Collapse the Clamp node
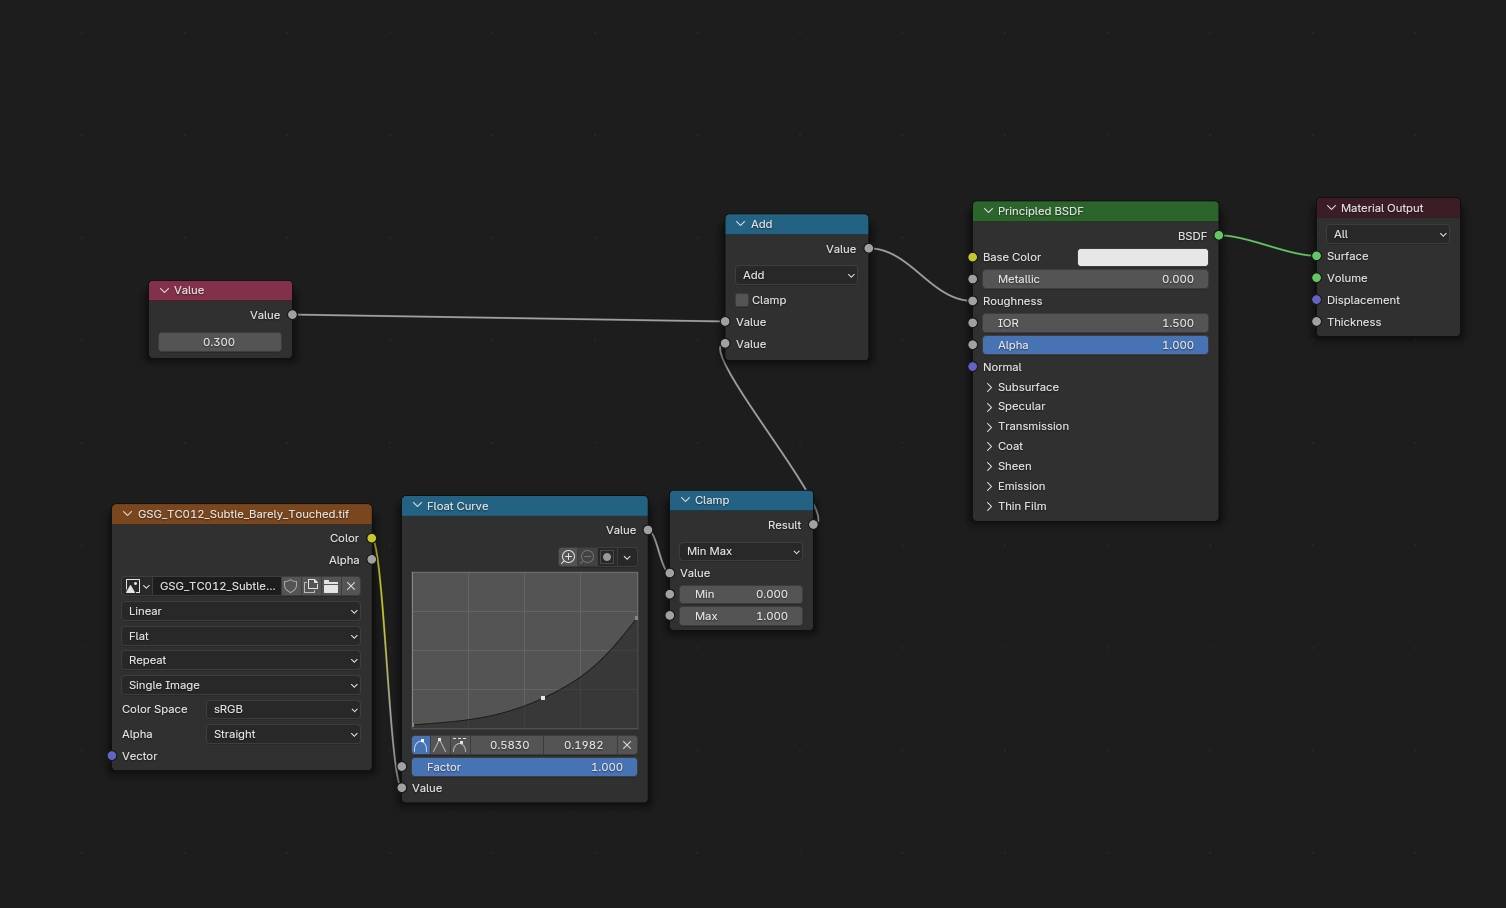1506x908 pixels. [685, 500]
